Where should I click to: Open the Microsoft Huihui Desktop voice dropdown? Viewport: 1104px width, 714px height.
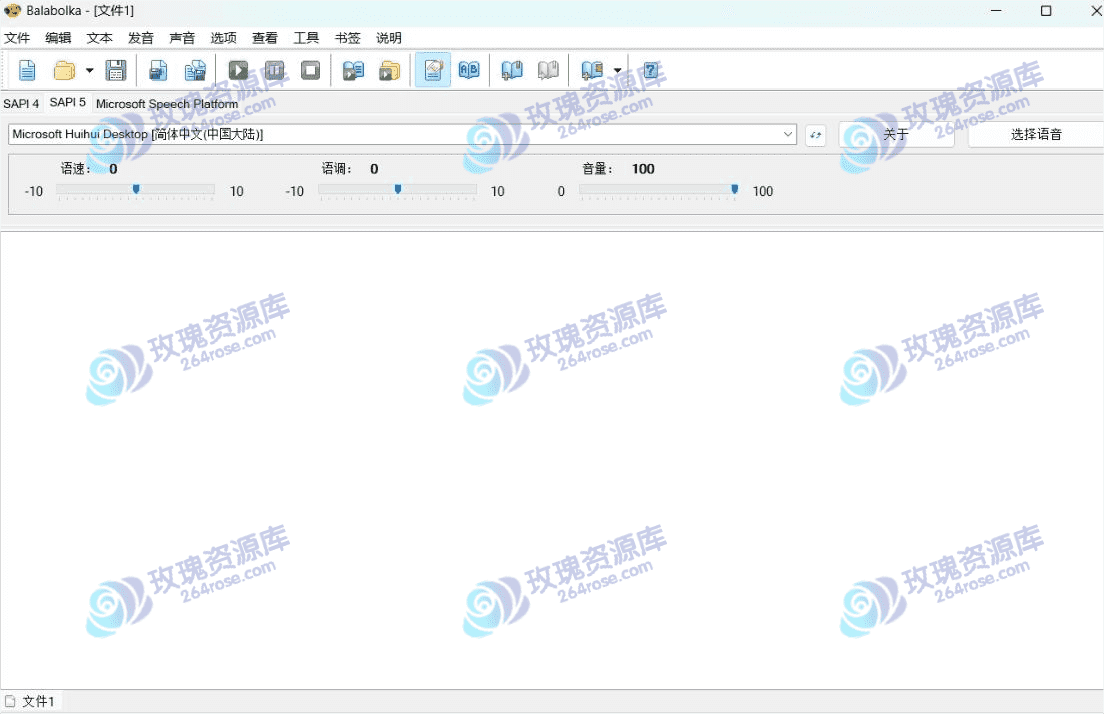tap(402, 134)
